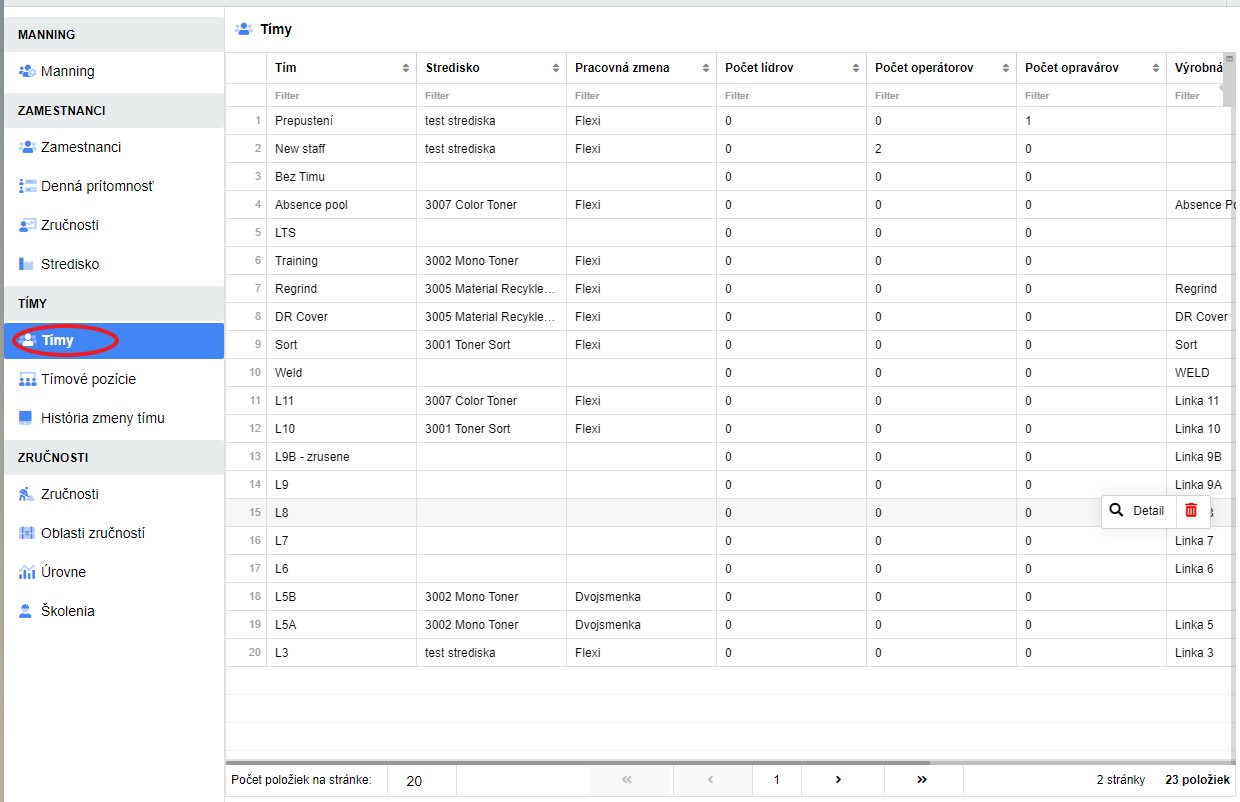
Task: Jump to the last page button
Action: click(x=921, y=780)
